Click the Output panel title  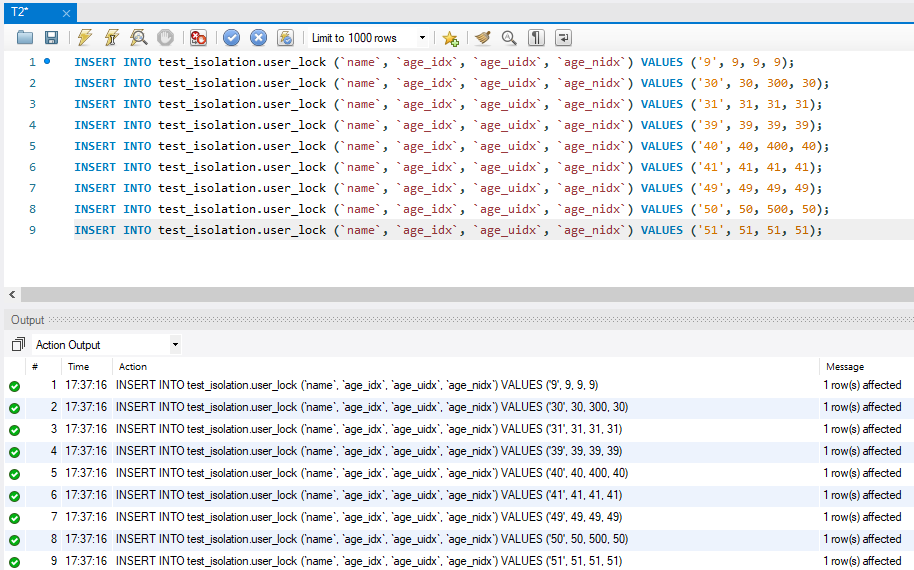pos(27,320)
